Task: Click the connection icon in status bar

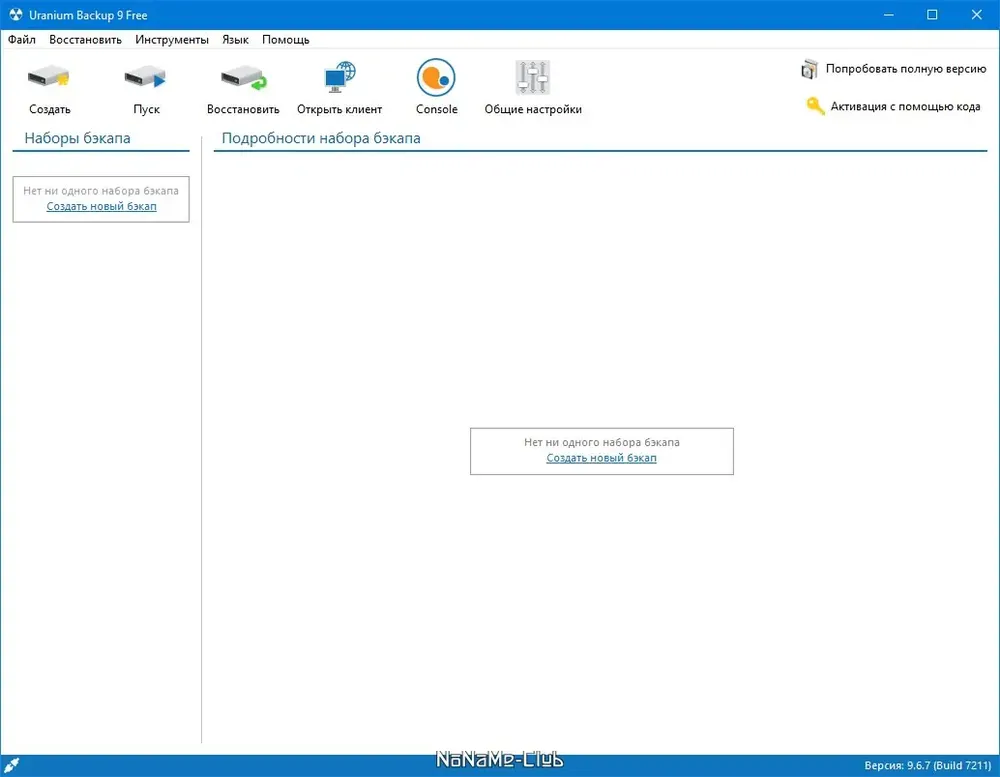Action: point(12,765)
